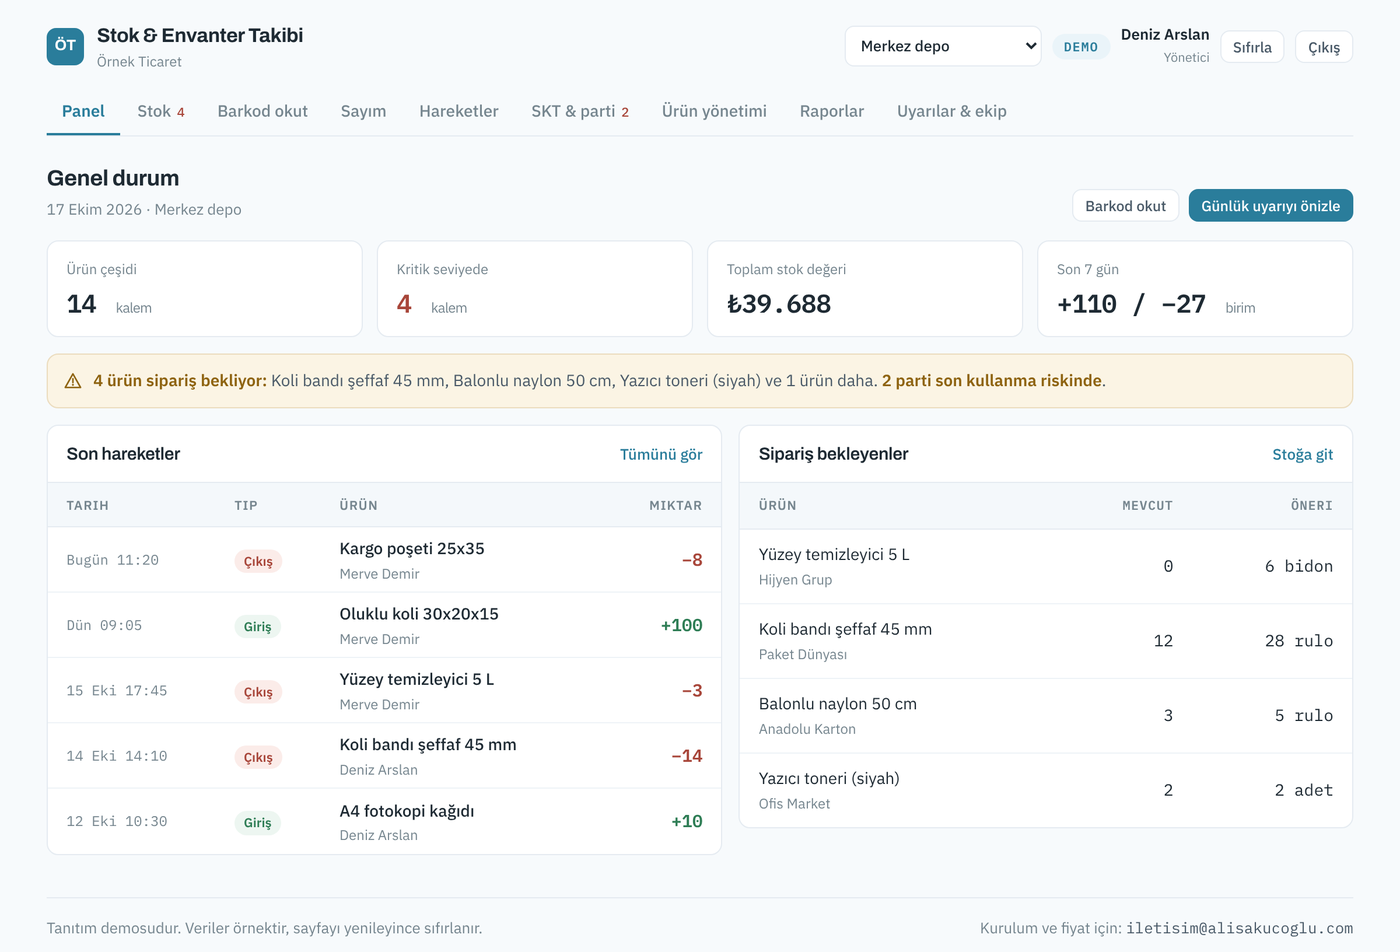
Task: Open the Merkez depo warehouse dropdown
Action: [x=943, y=46]
